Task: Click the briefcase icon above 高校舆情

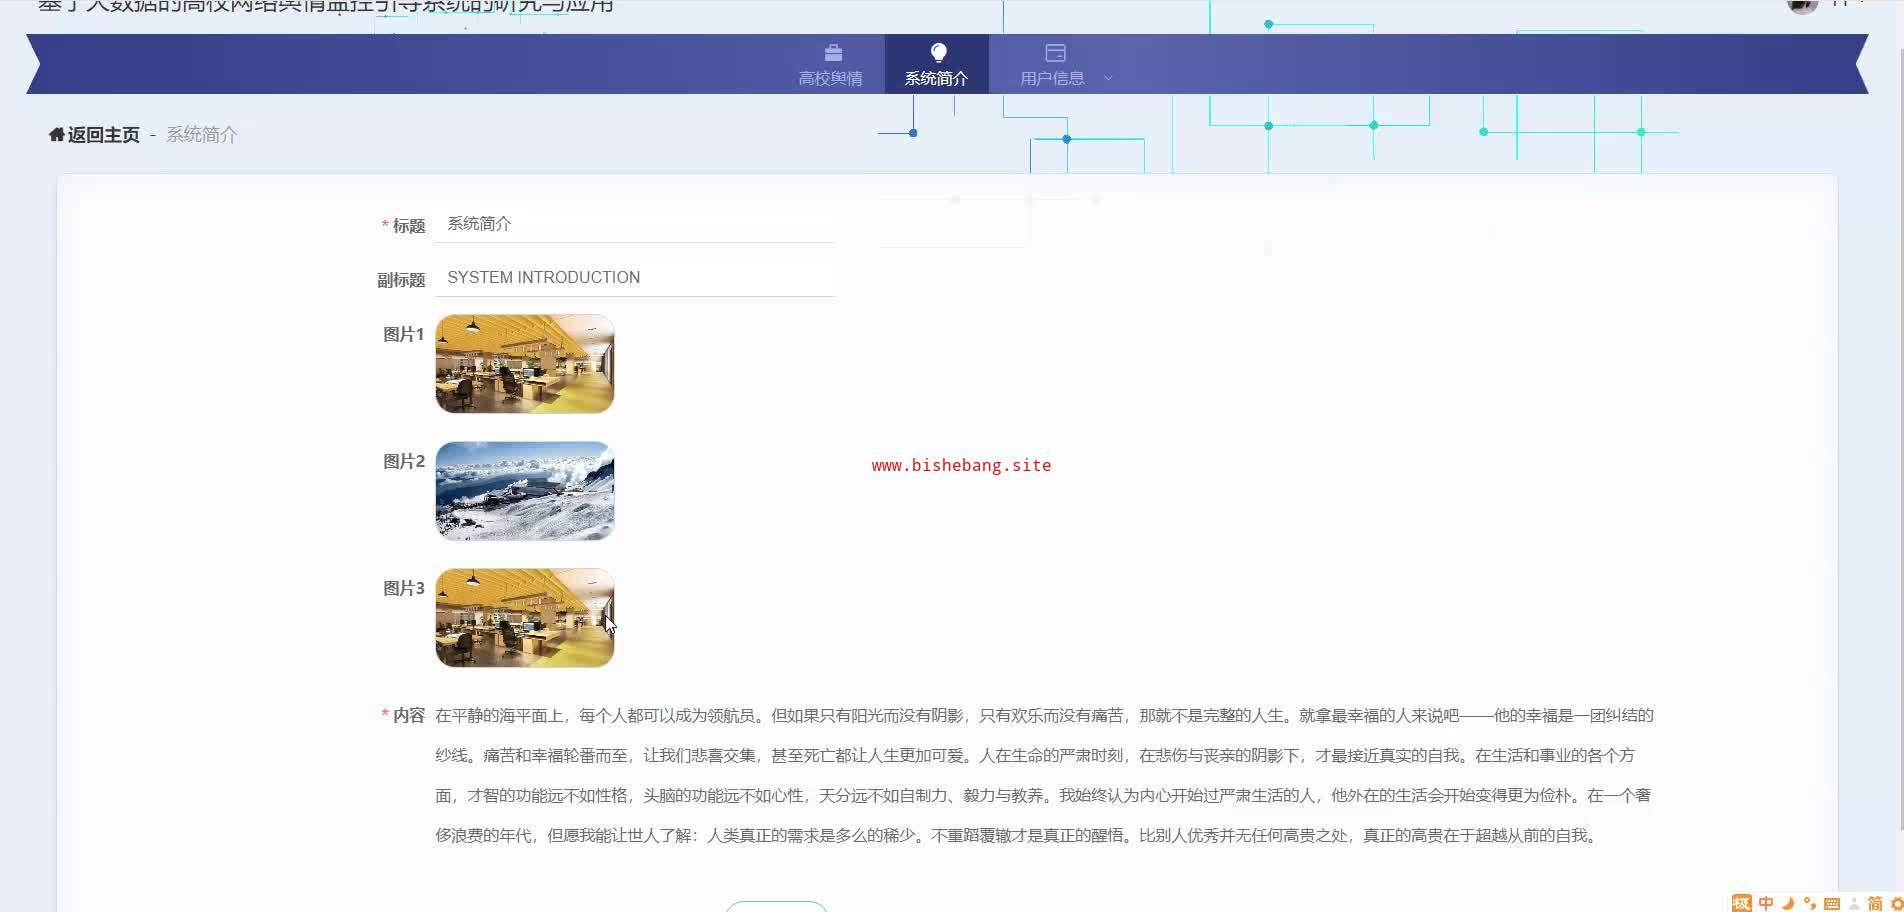Action: click(833, 53)
